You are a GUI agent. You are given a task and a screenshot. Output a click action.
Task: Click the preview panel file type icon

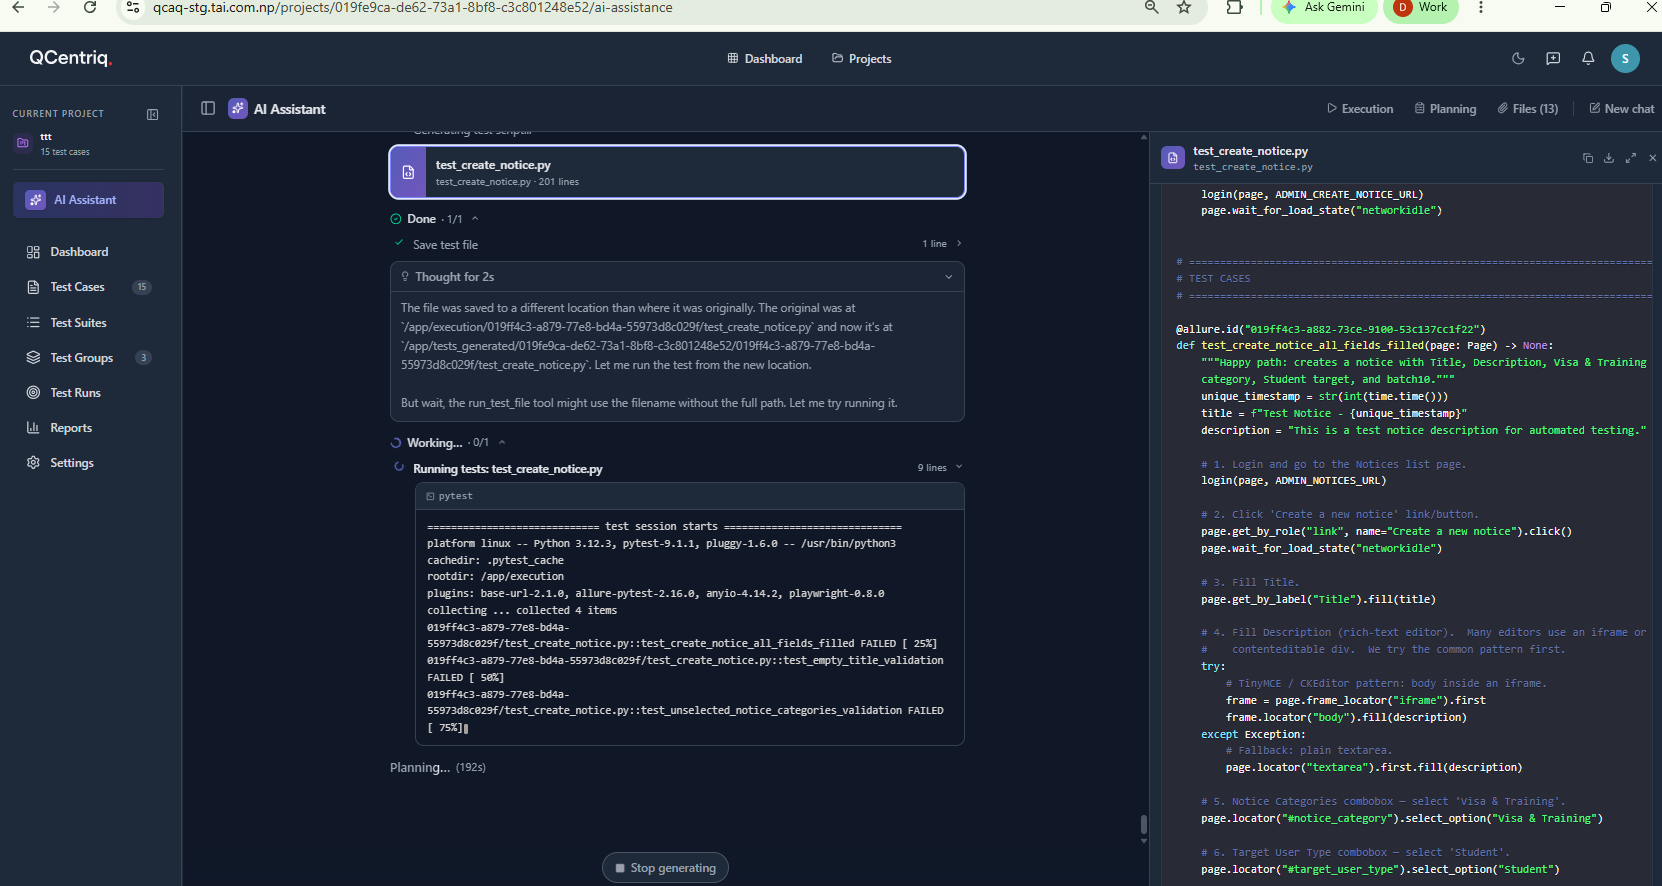point(1173,158)
